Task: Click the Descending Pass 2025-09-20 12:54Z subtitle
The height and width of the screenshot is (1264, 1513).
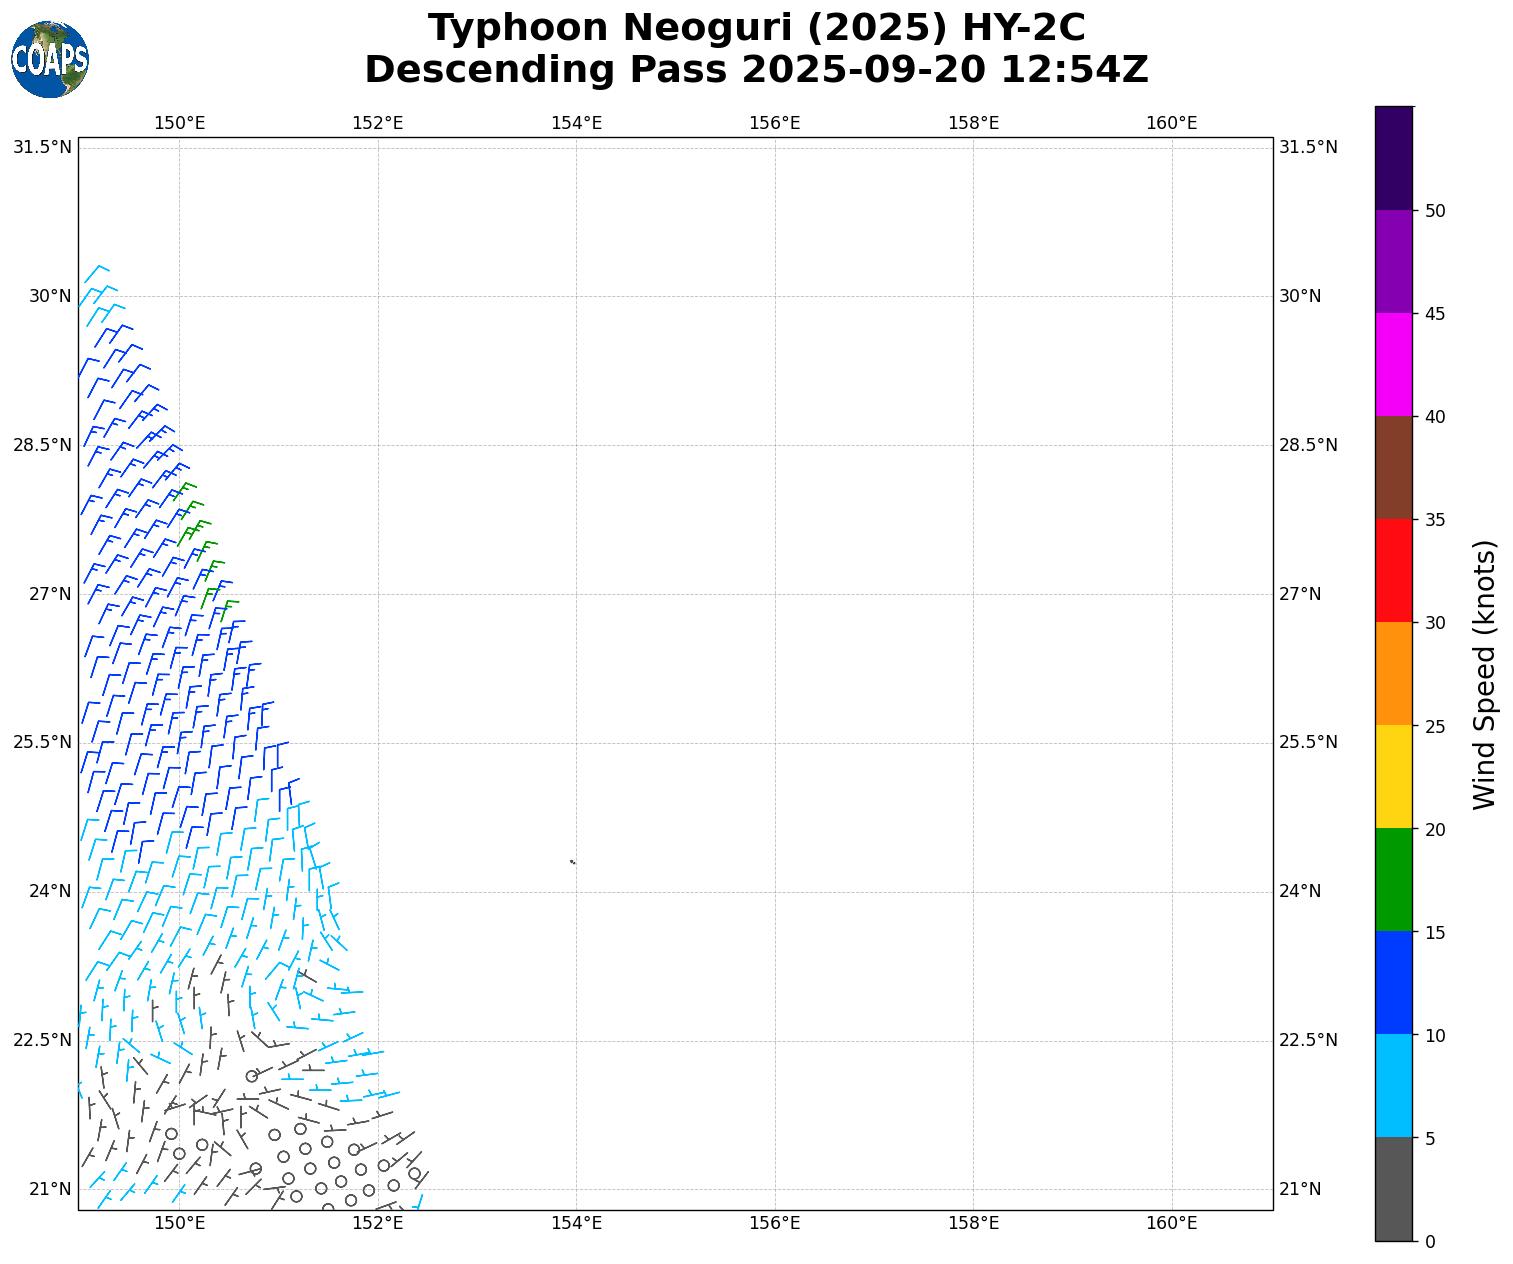Action: click(x=756, y=70)
